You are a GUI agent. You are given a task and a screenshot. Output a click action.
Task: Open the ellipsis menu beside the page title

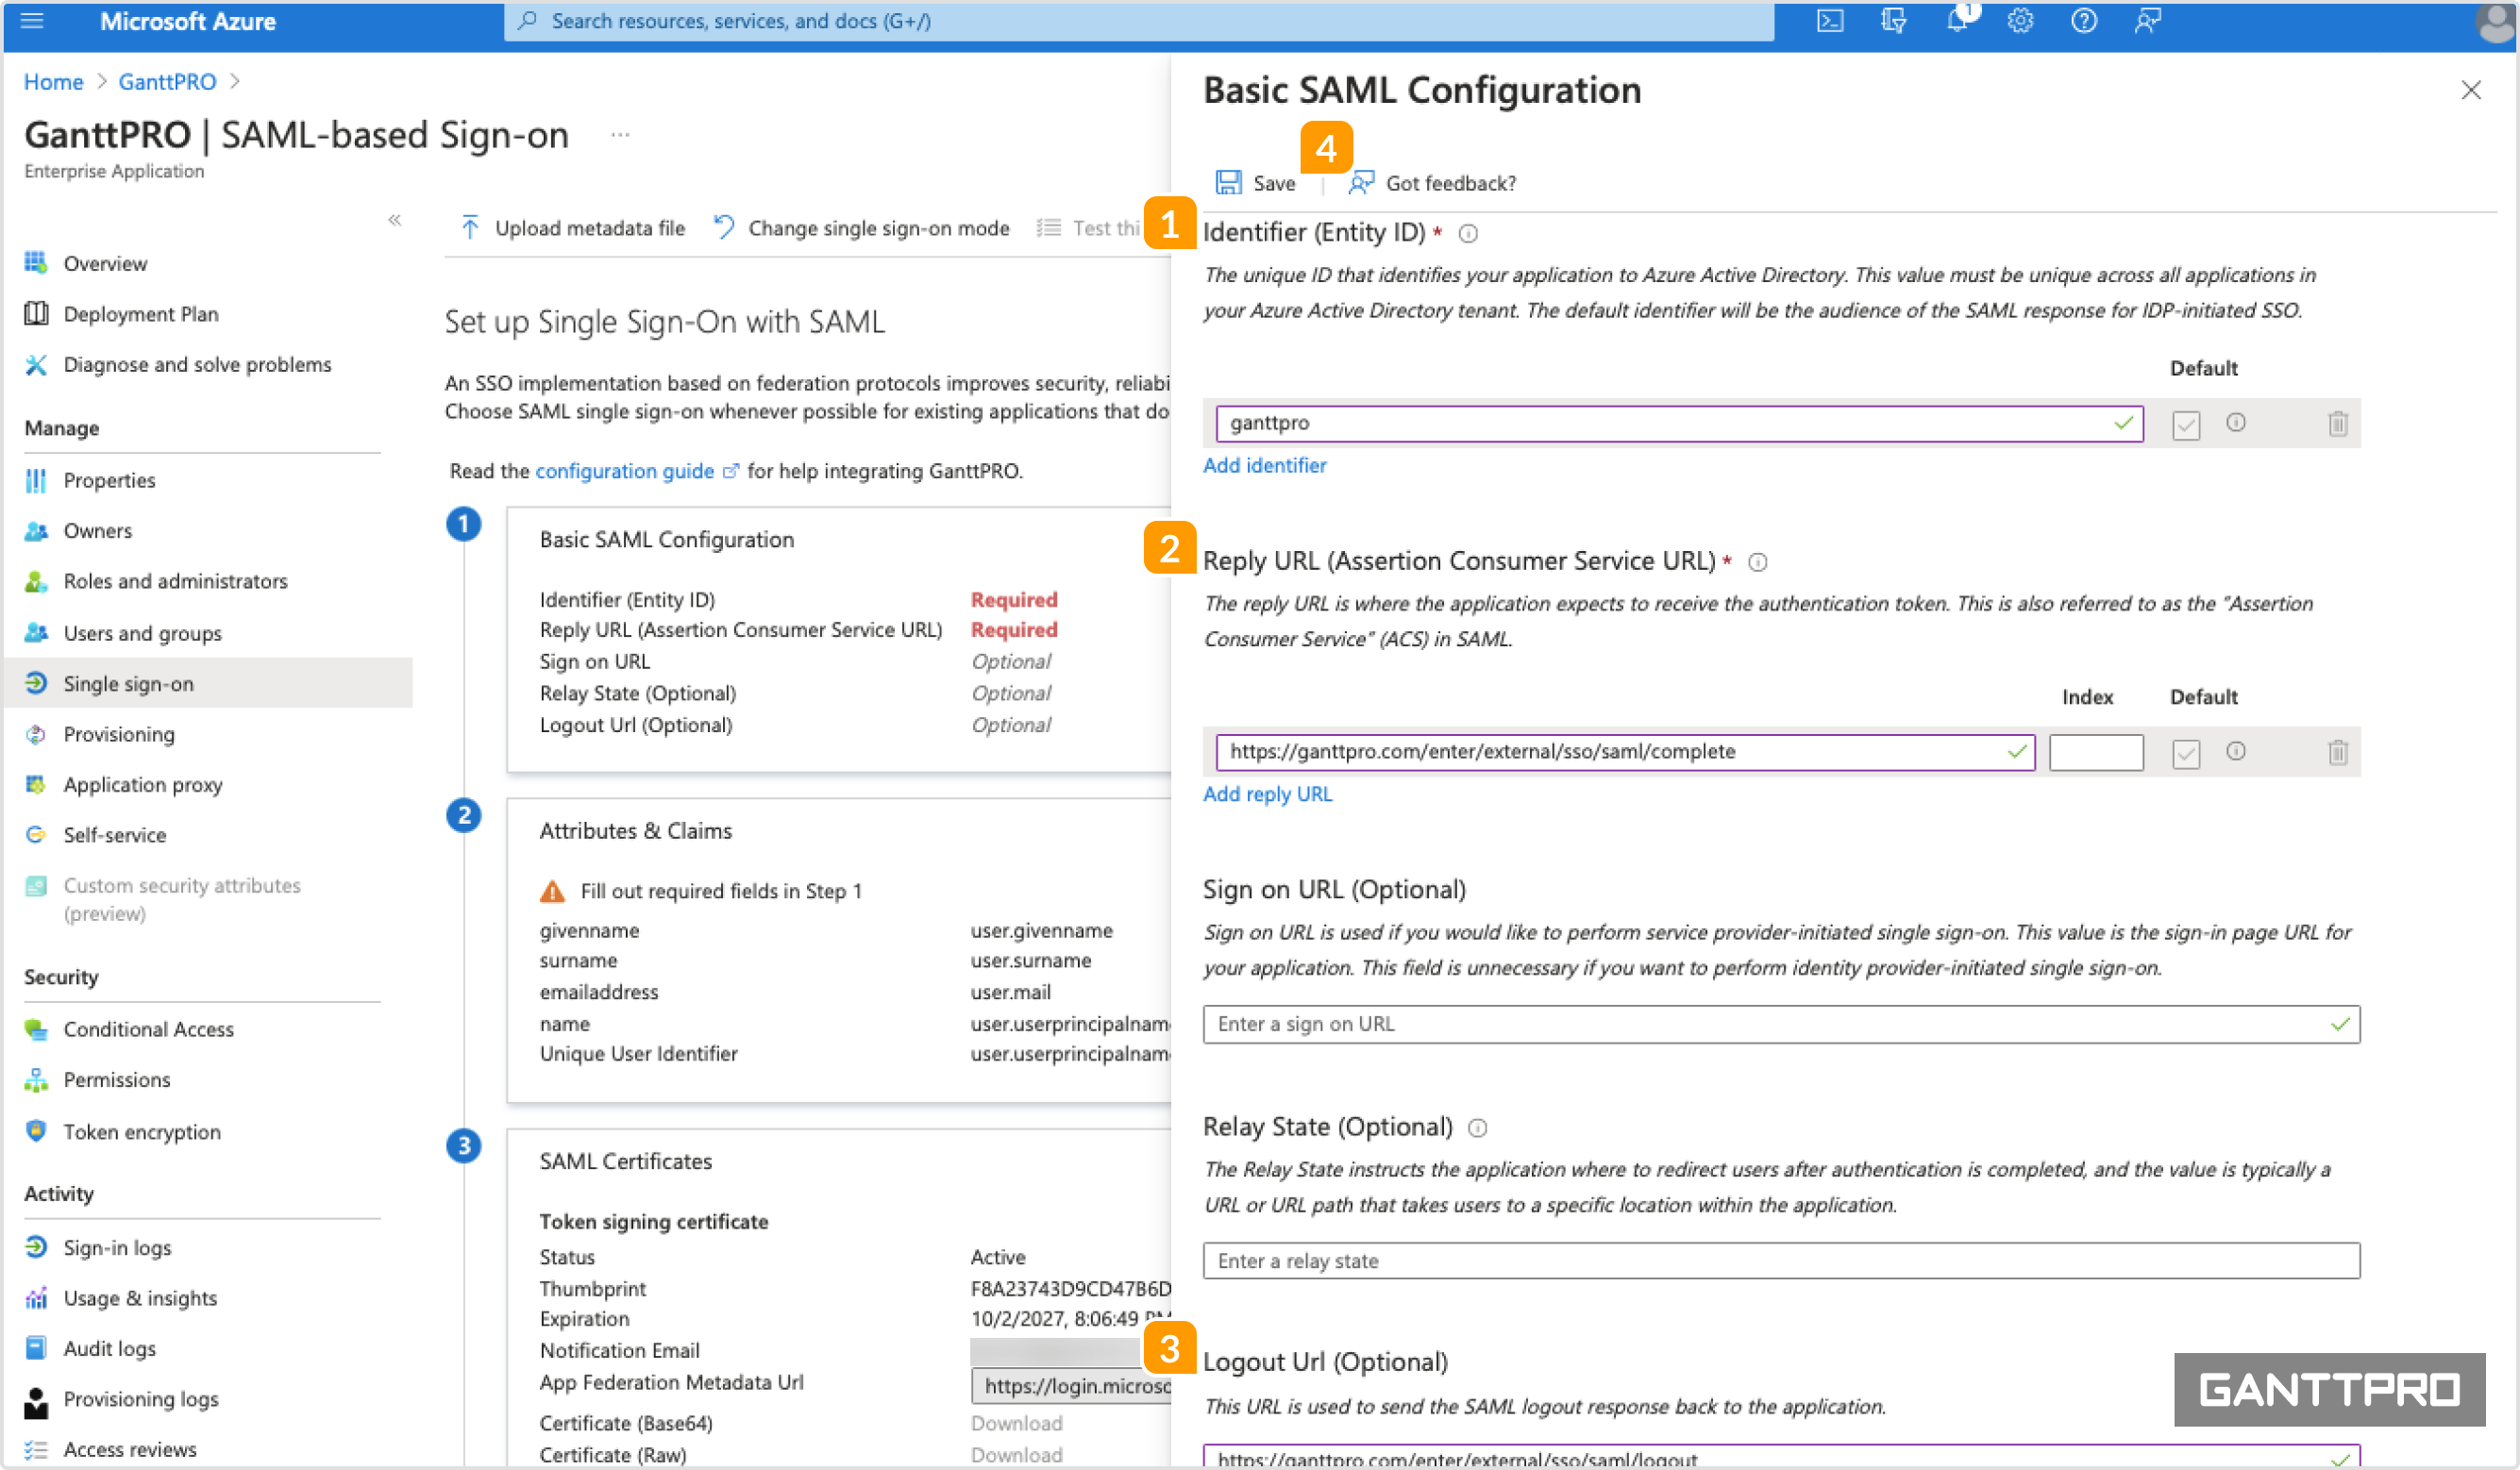(620, 134)
